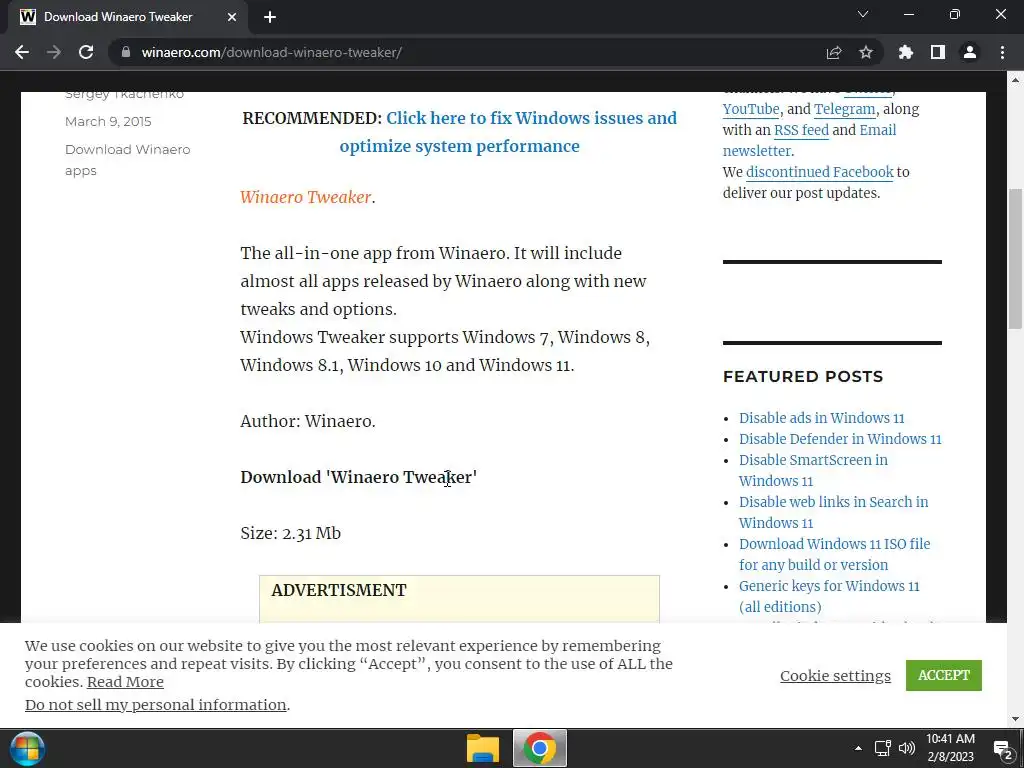Open Disable SmartScreen in Windows 11 post
This screenshot has height=768, width=1024.
813,470
